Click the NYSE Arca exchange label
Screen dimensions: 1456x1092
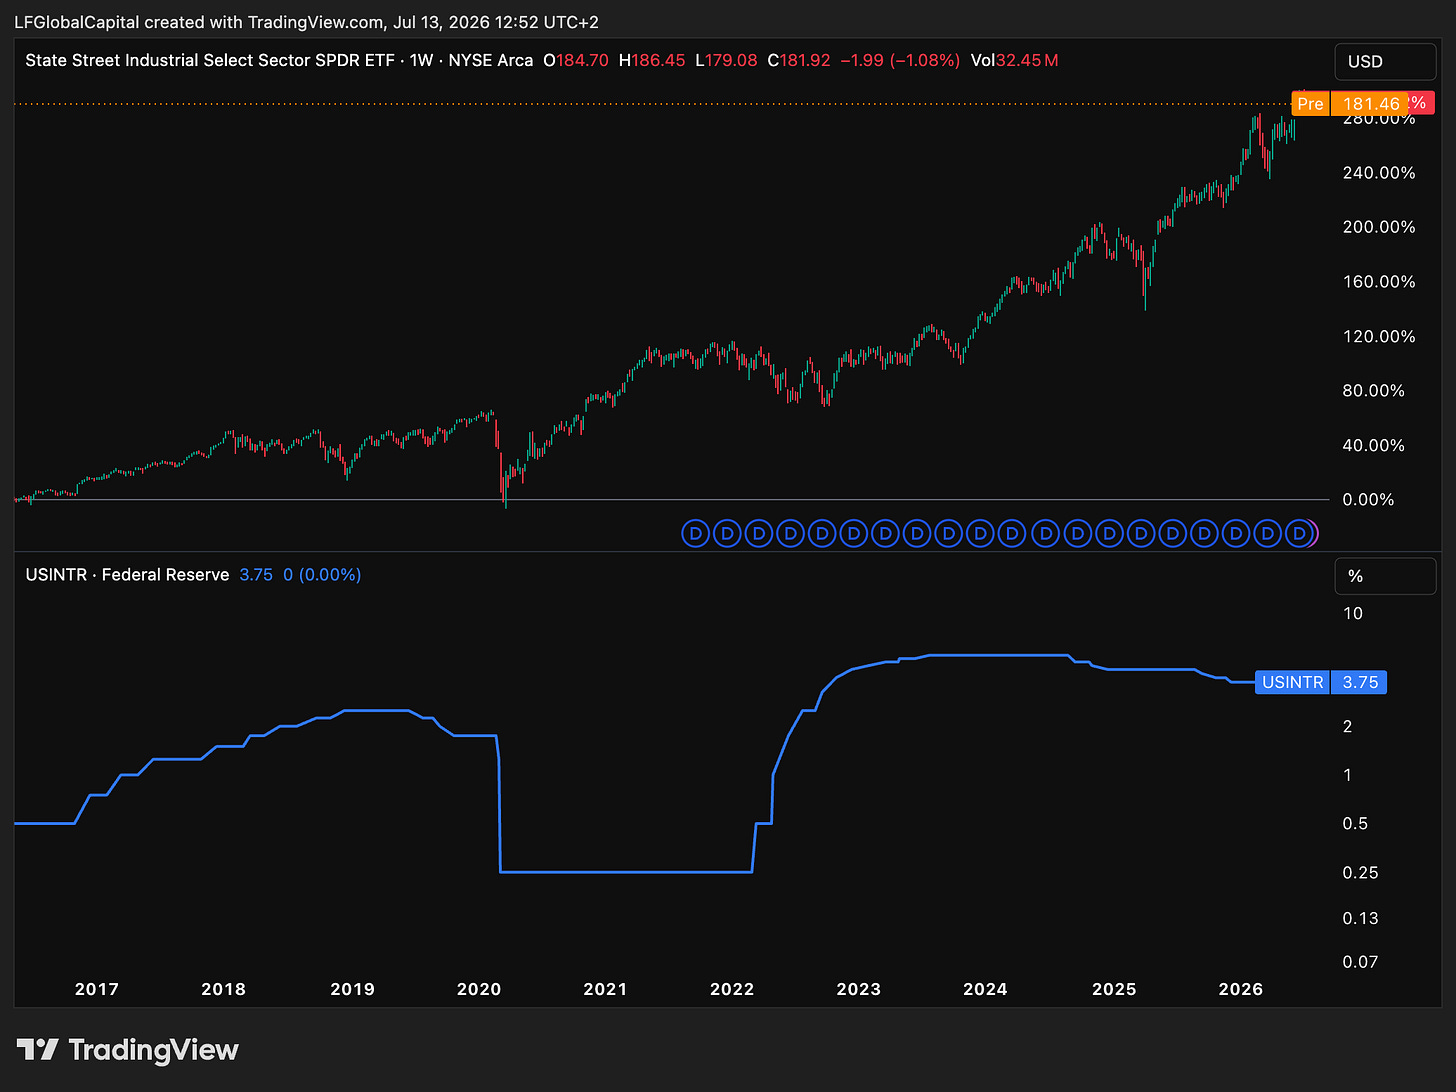[x=491, y=60]
